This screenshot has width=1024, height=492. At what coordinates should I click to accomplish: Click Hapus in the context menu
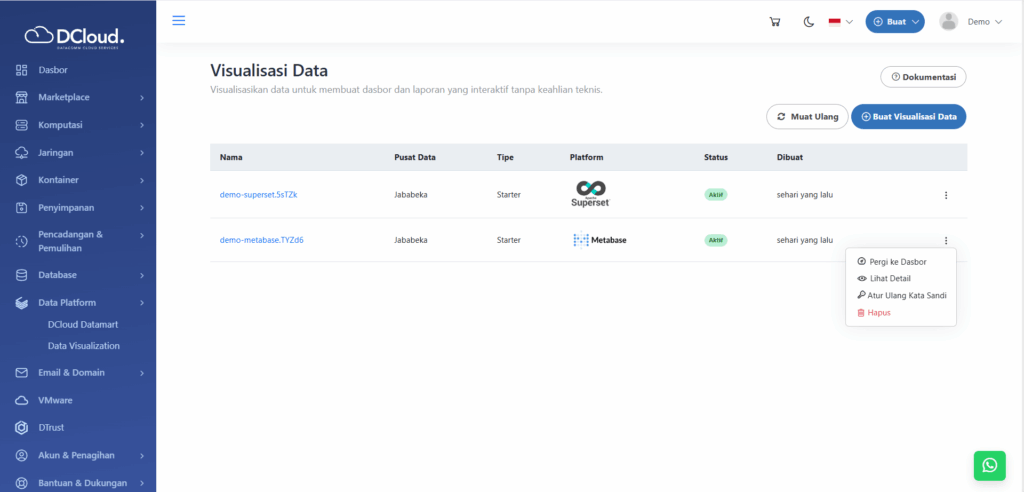point(878,313)
